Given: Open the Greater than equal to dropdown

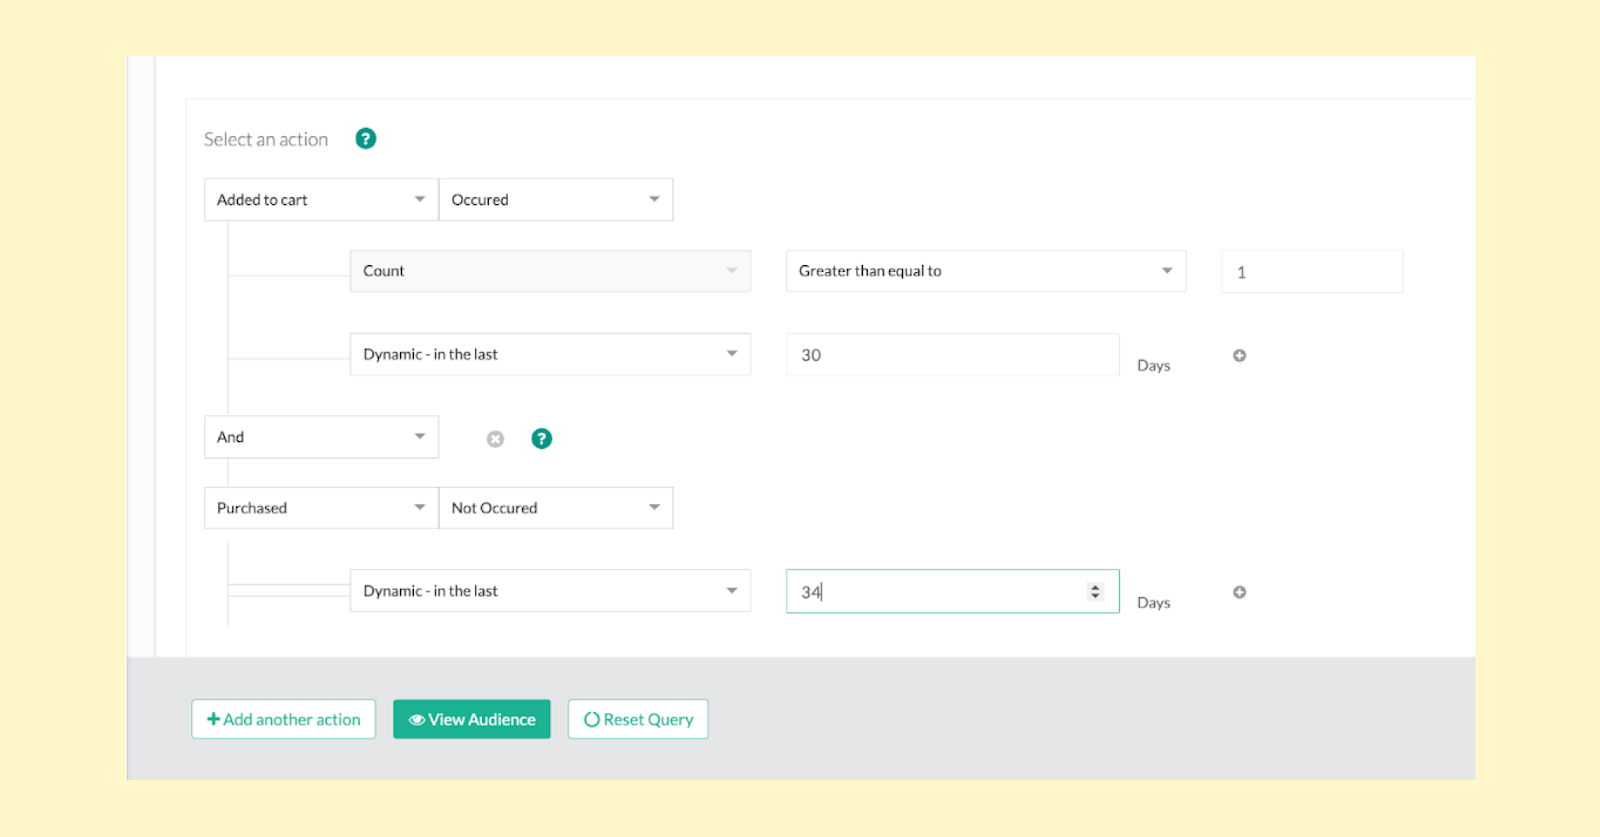Looking at the screenshot, I should [986, 271].
